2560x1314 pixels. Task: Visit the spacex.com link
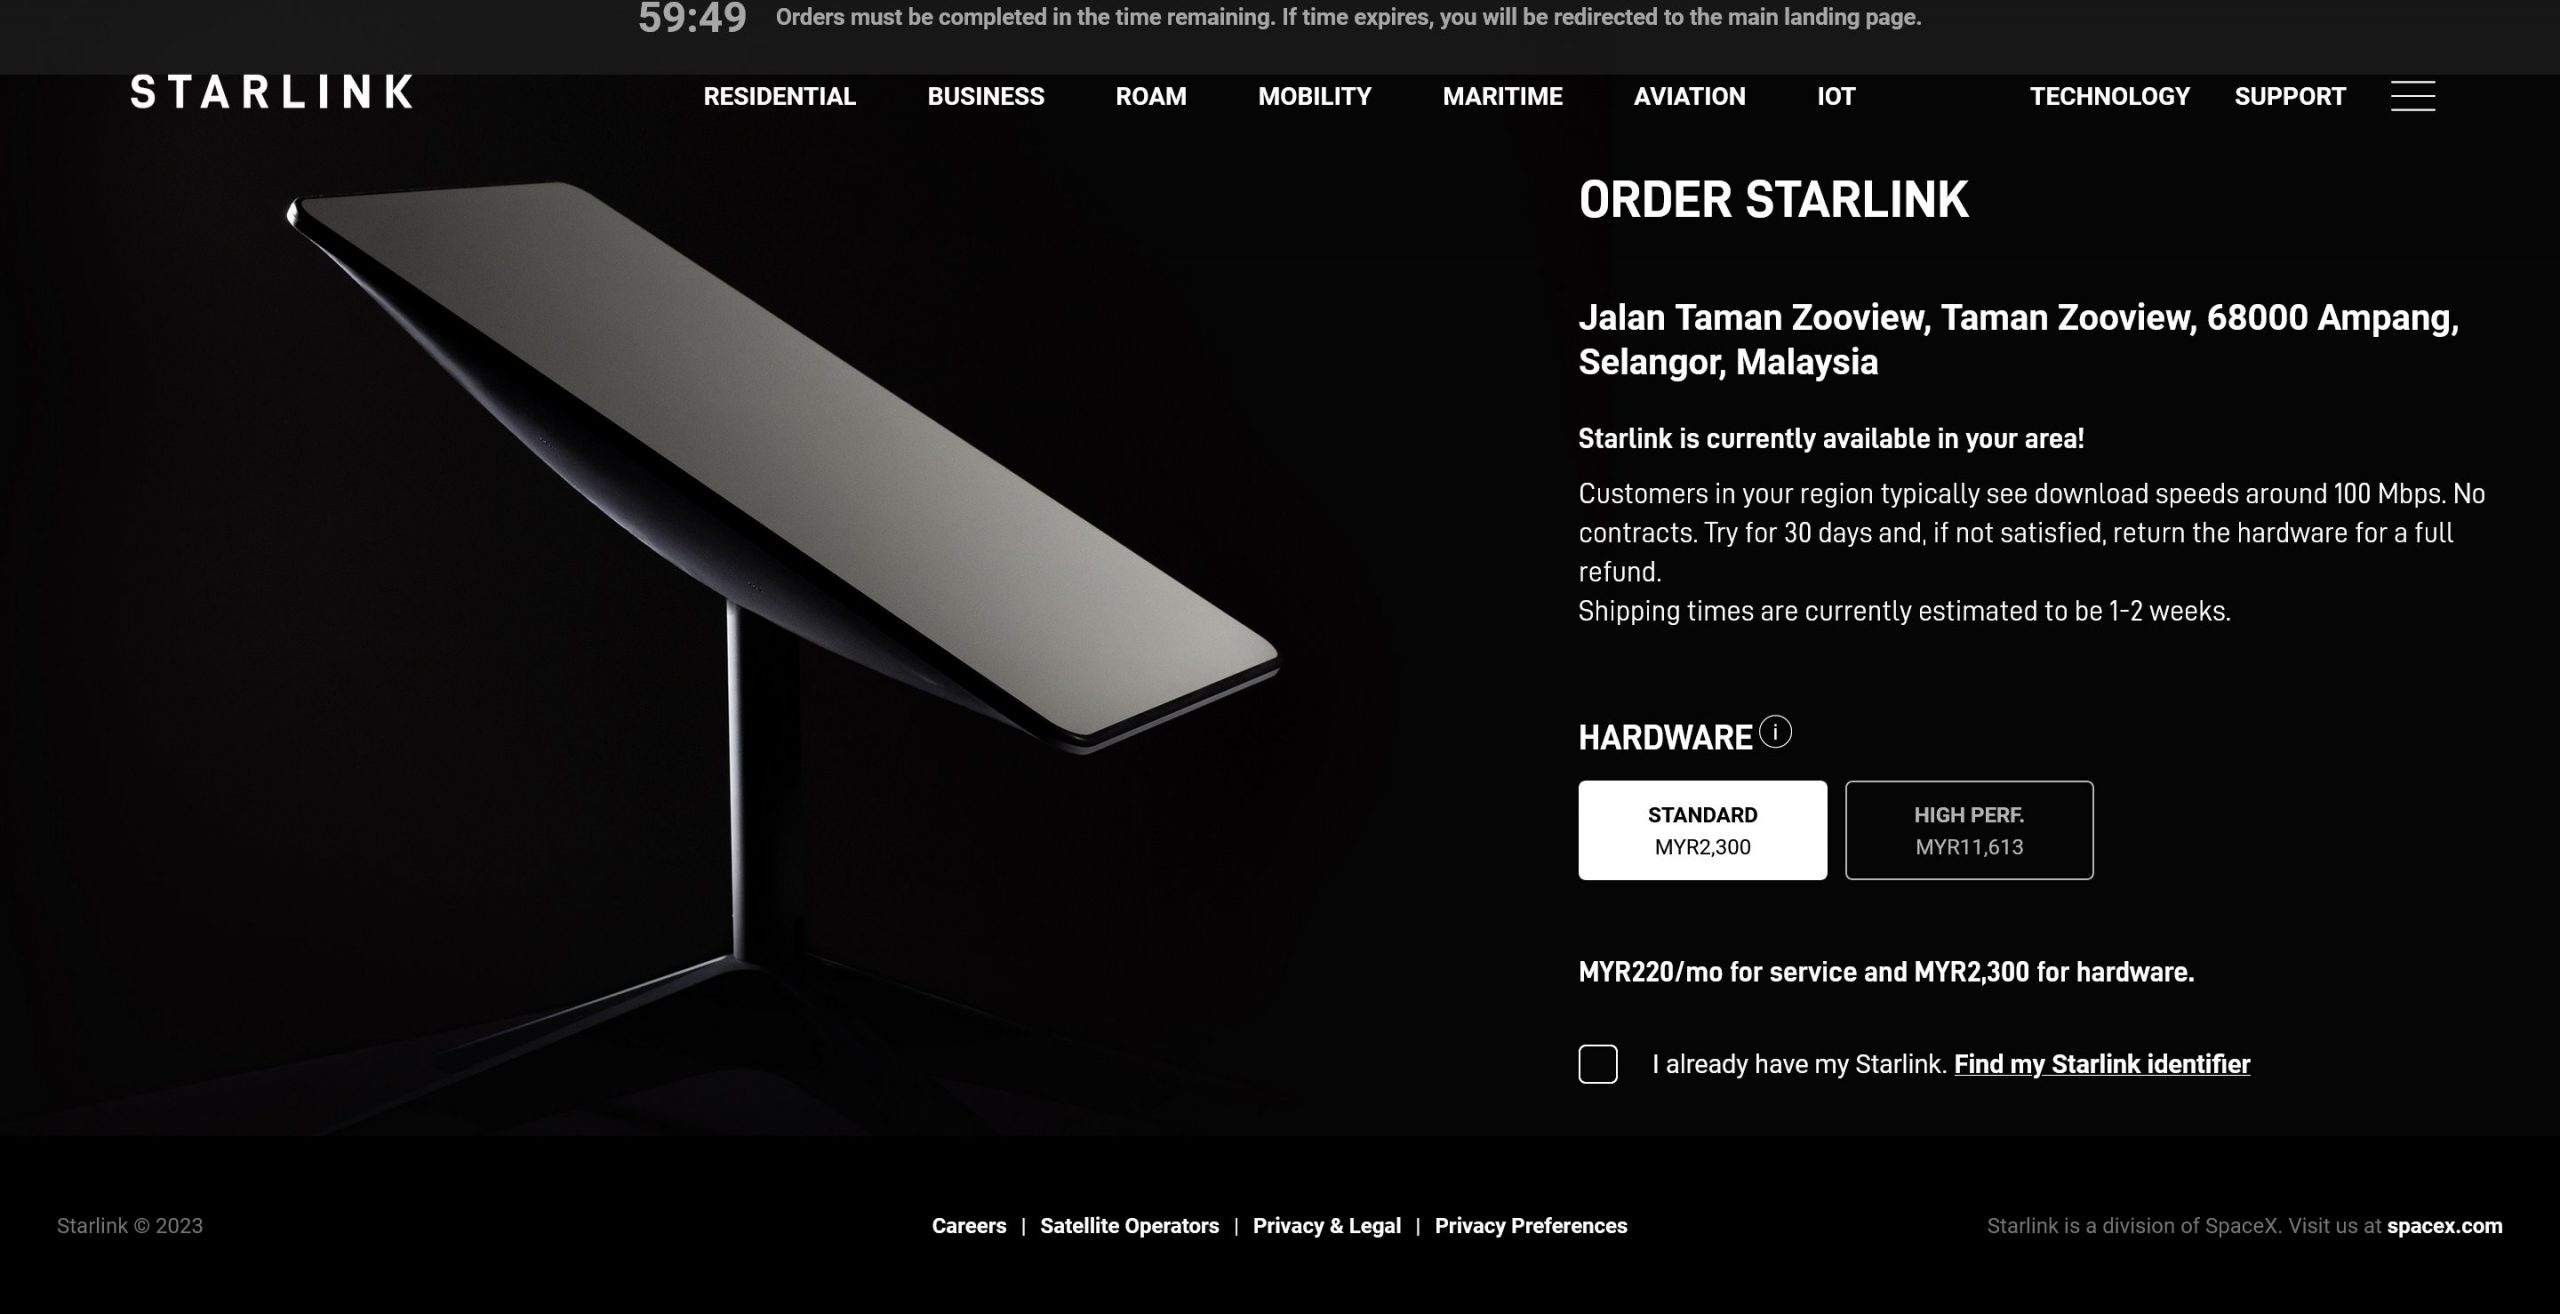click(2444, 1226)
